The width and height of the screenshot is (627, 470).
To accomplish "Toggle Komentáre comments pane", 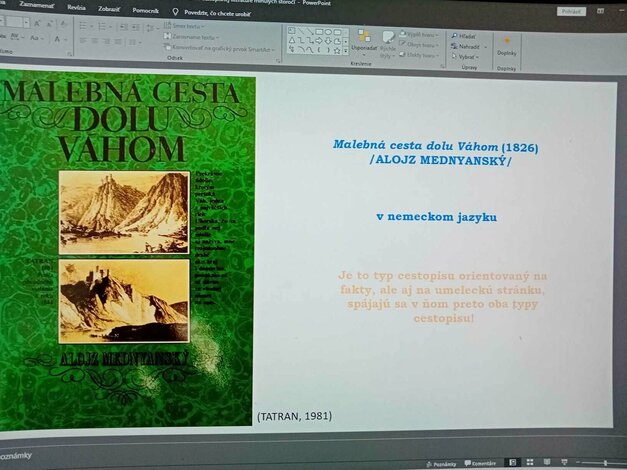I will [480, 464].
